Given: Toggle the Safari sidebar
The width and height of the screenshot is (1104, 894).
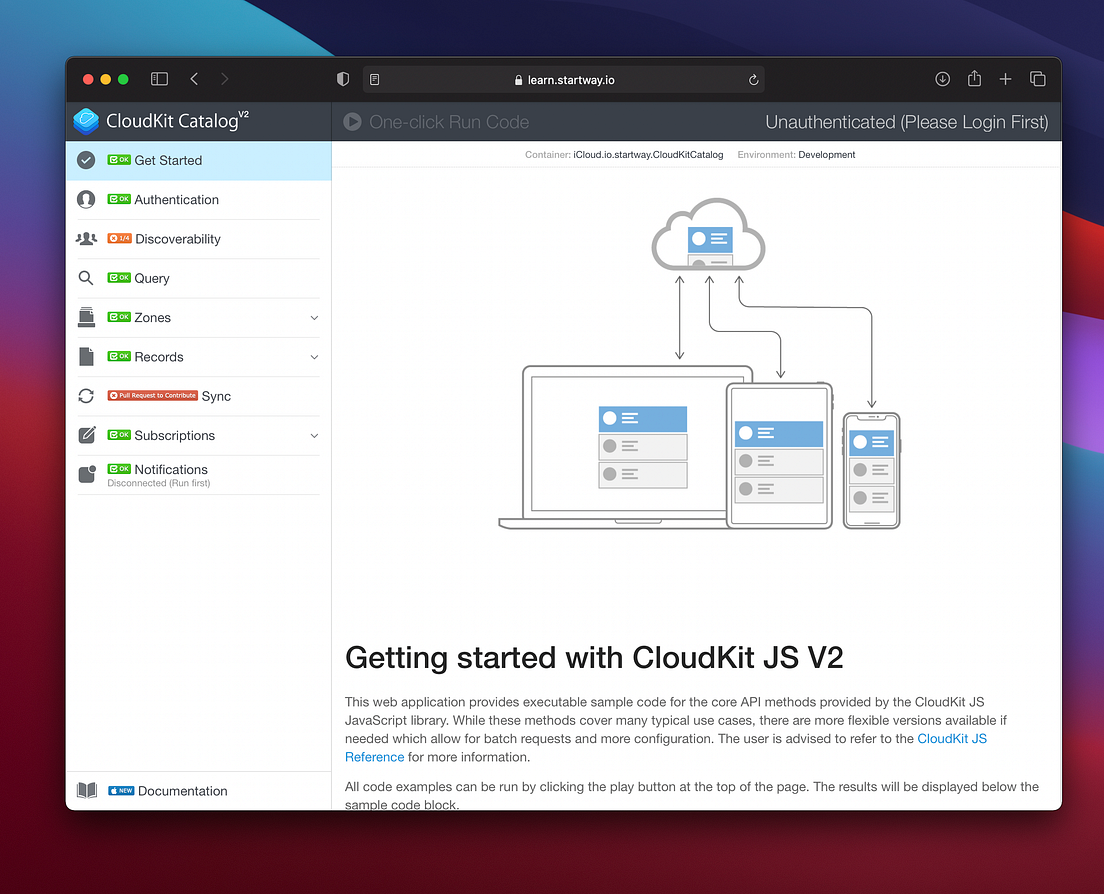Looking at the screenshot, I should [x=159, y=78].
